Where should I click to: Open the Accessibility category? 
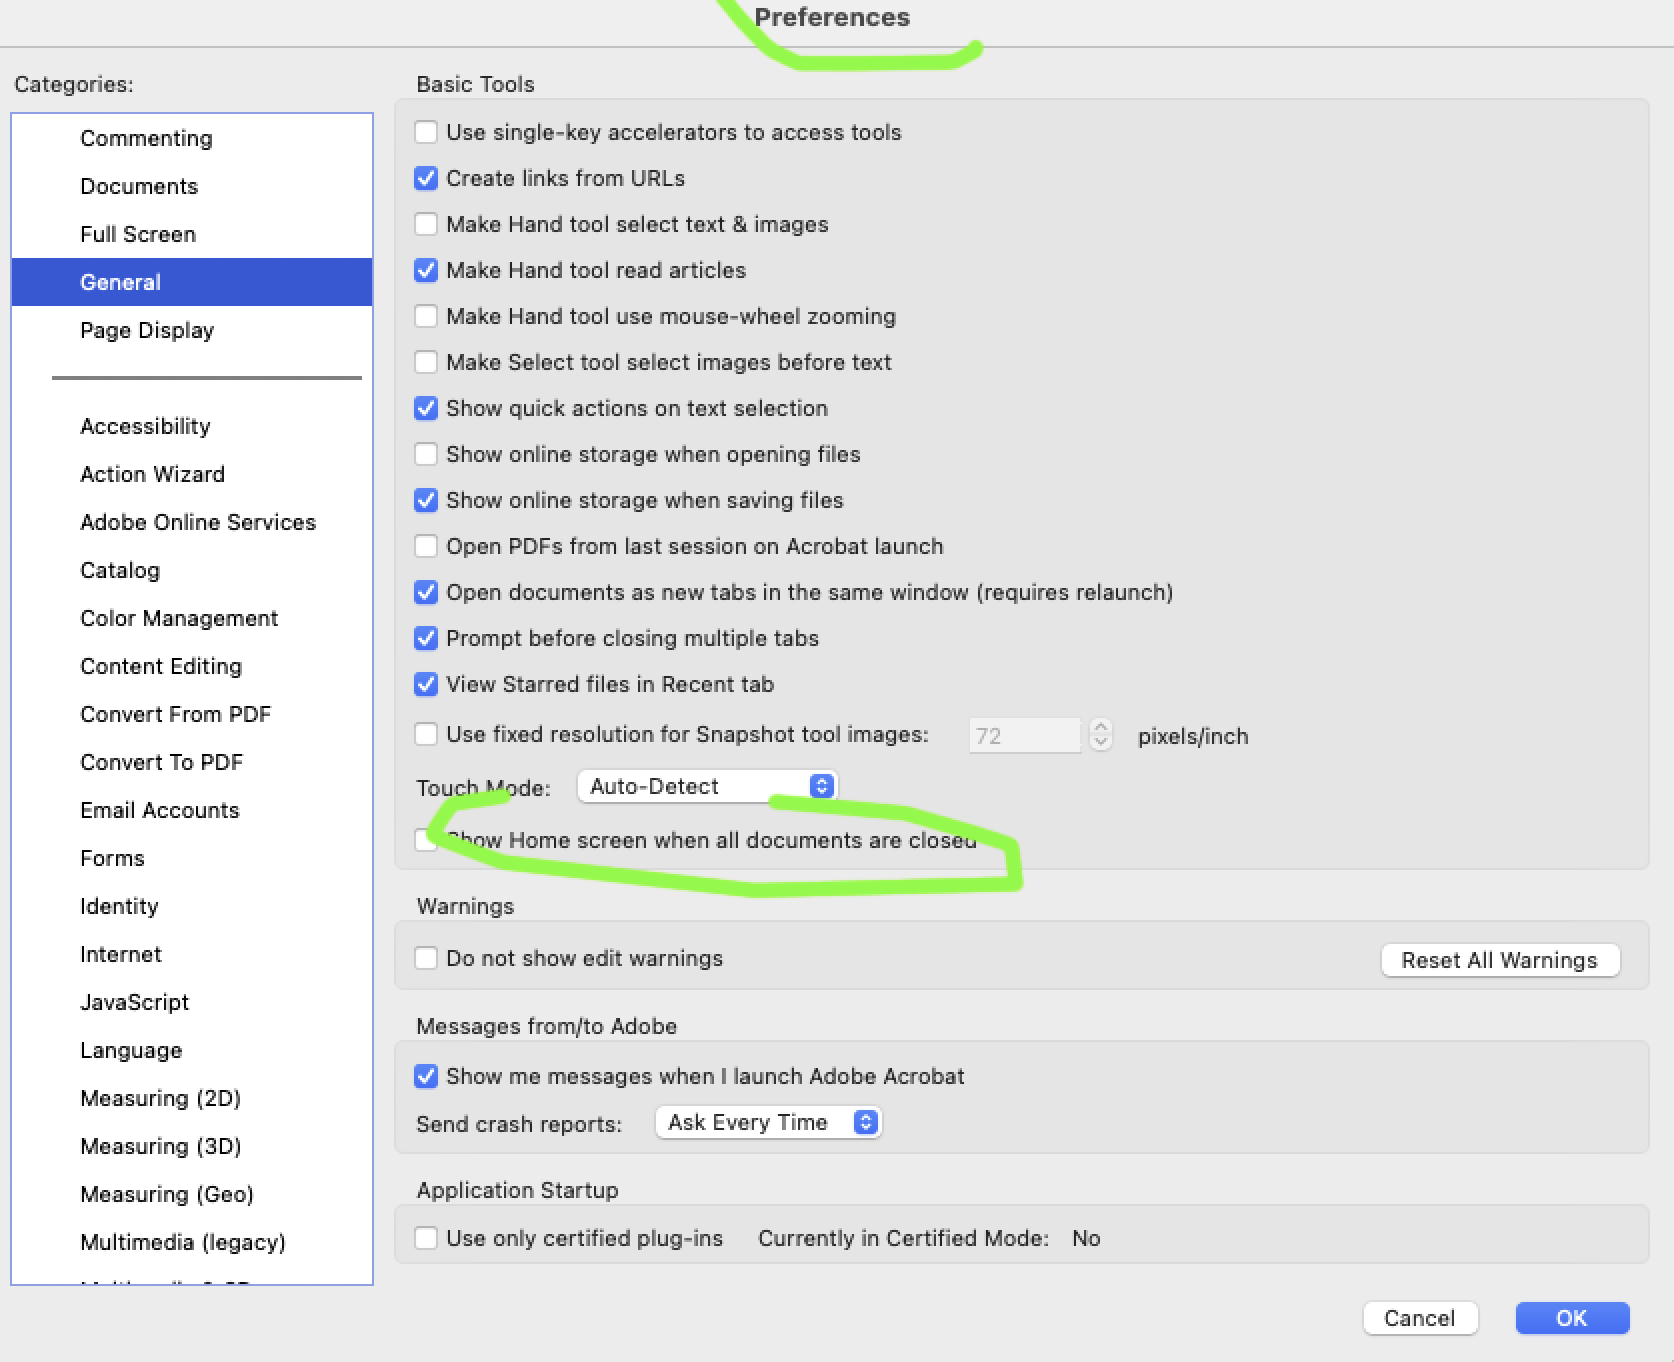tap(192, 426)
